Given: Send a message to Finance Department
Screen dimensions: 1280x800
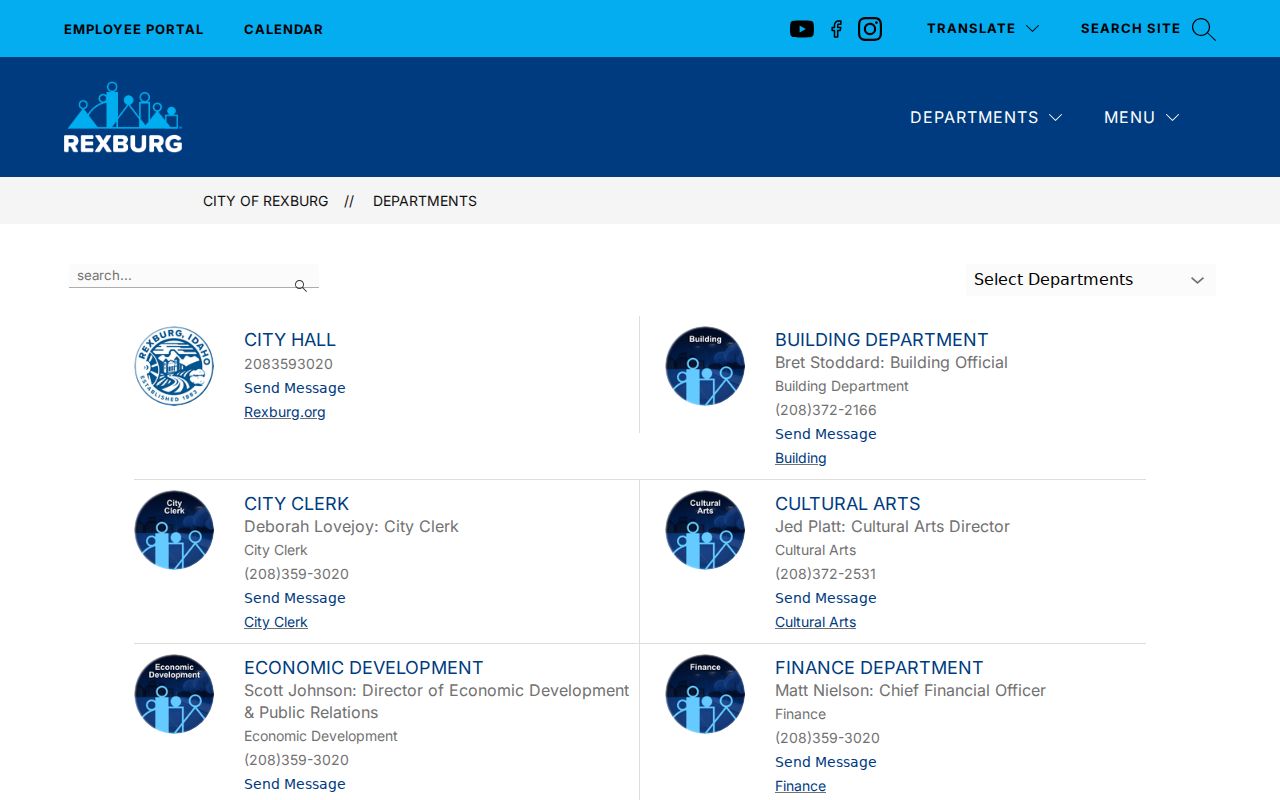Looking at the screenshot, I should pos(826,762).
